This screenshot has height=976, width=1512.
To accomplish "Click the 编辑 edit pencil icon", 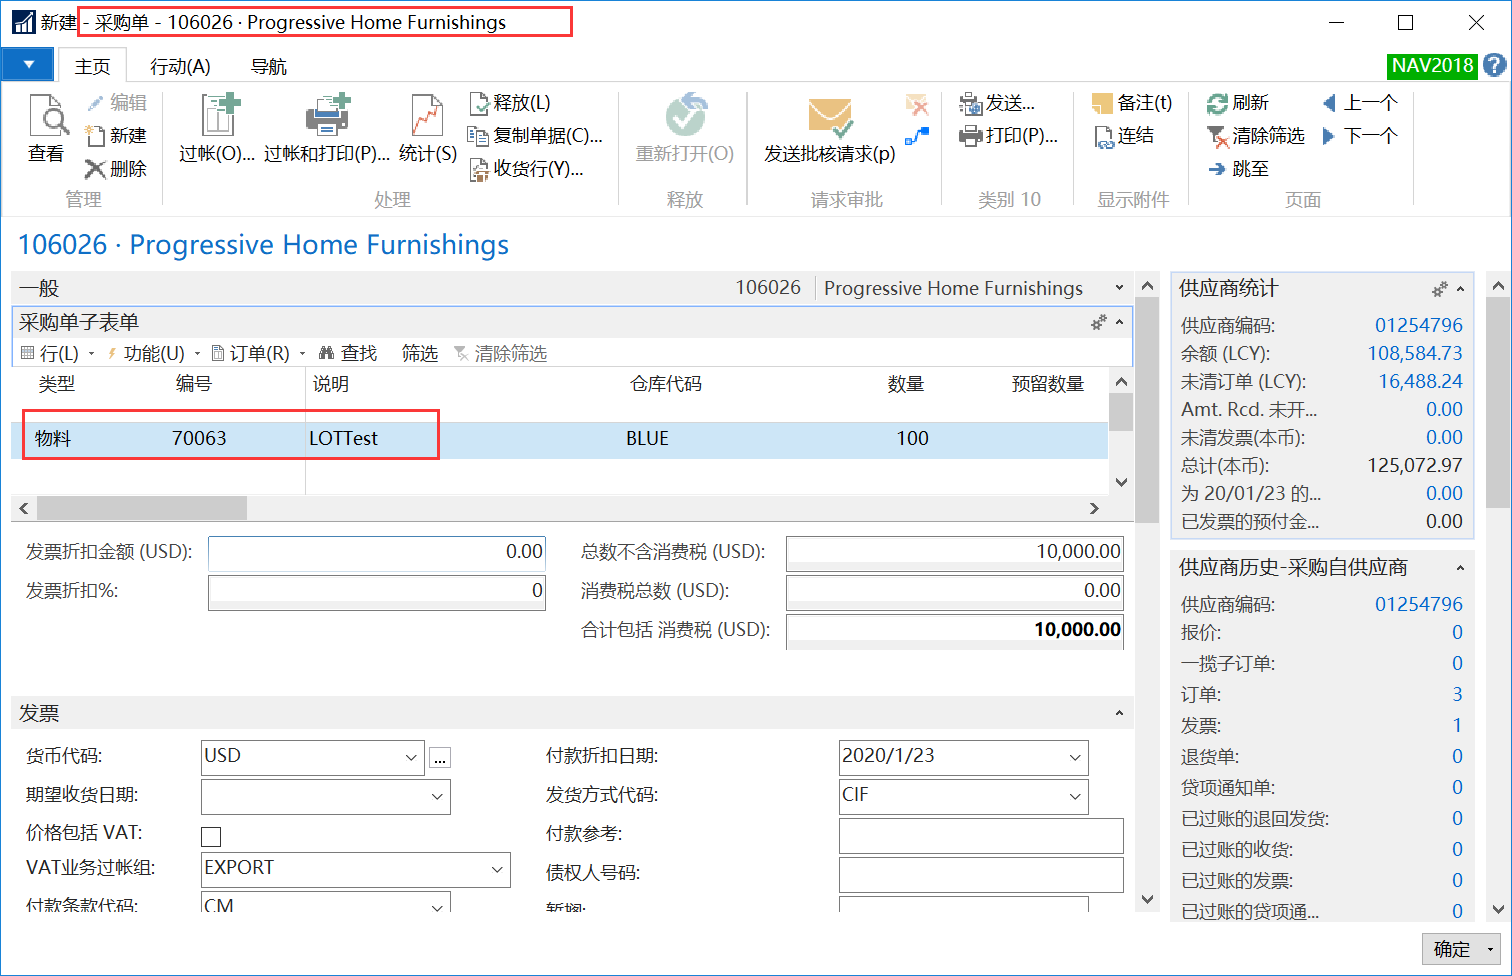I will (95, 103).
